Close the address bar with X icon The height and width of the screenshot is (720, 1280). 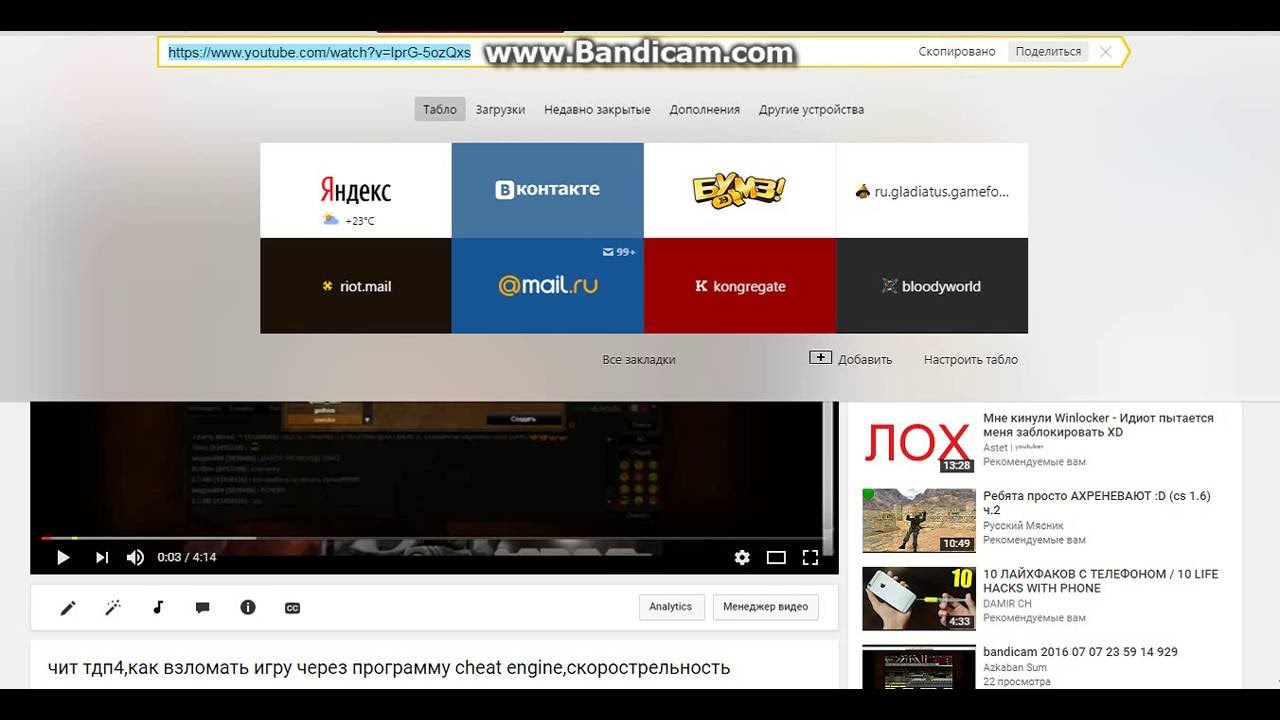[x=1105, y=52]
